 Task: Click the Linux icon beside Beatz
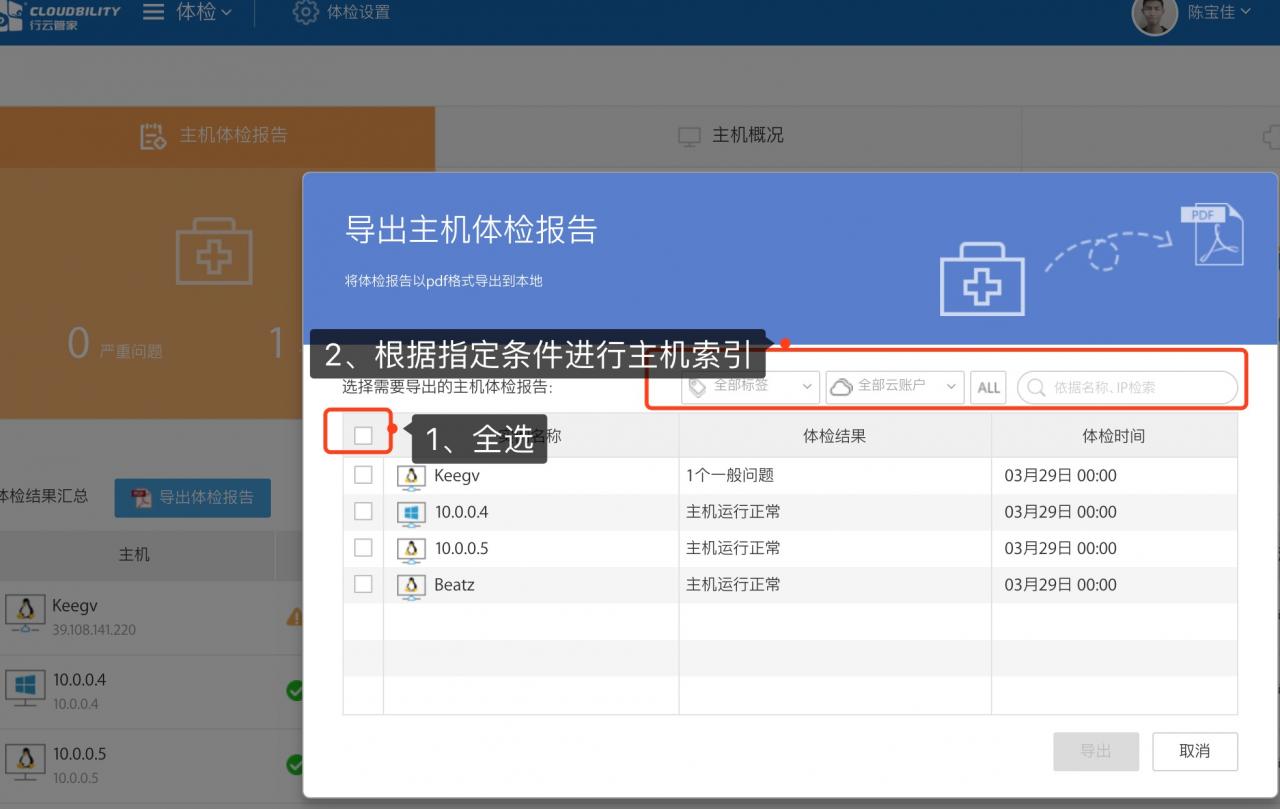coord(411,586)
